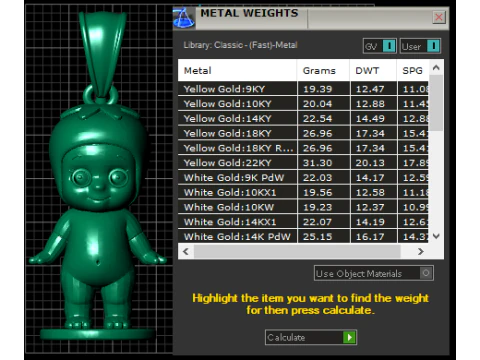Click the 22.03 grams value

317,177
